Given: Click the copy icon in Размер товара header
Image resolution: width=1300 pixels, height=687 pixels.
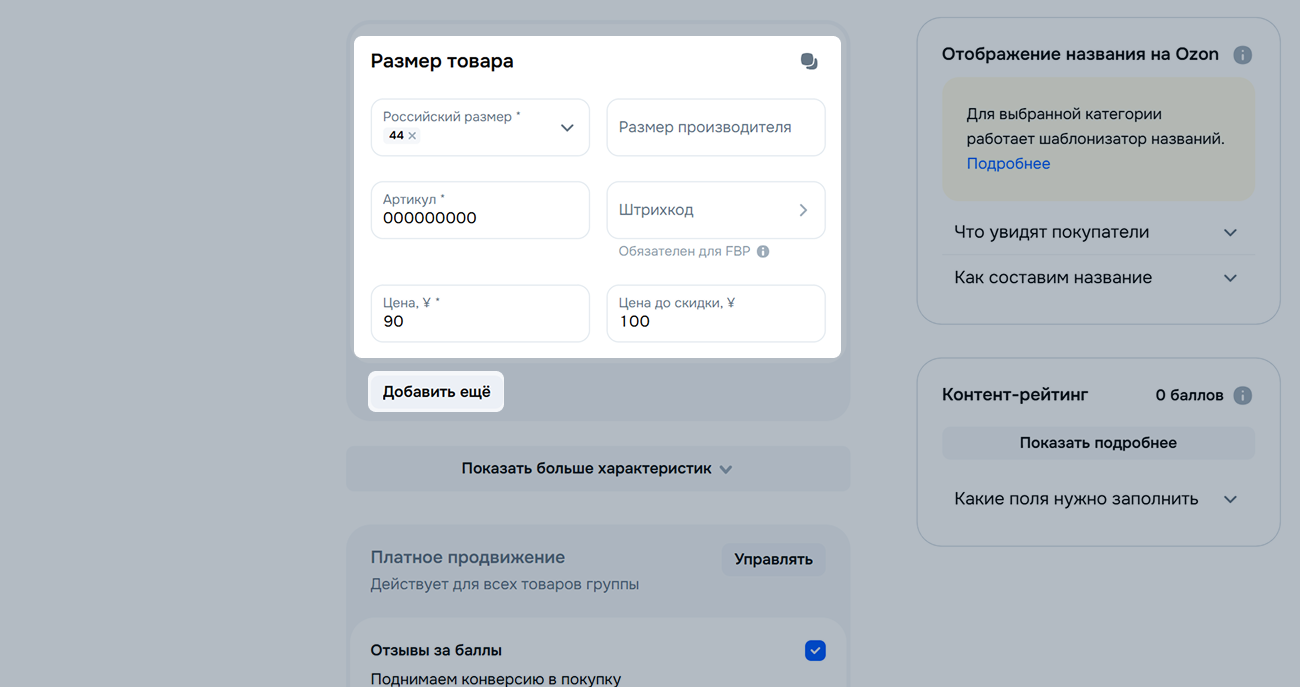Looking at the screenshot, I should click(x=809, y=62).
